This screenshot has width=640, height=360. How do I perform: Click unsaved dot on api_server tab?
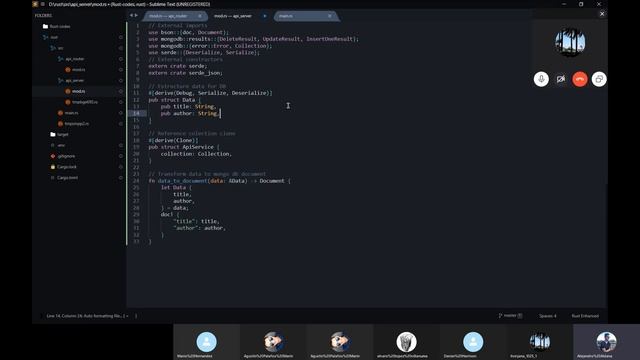[x=264, y=16]
